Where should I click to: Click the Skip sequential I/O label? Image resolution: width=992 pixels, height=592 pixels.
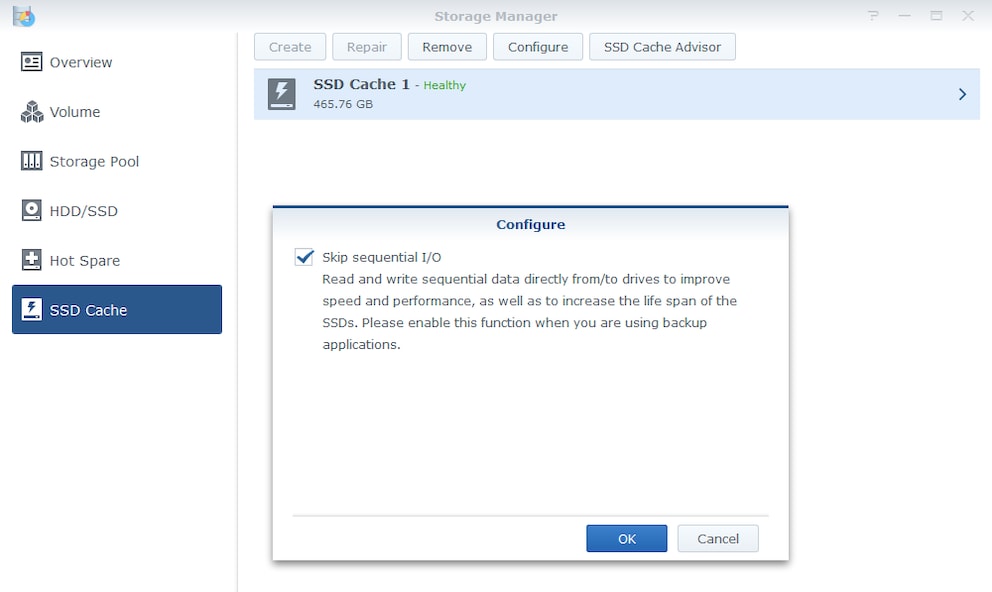381,257
